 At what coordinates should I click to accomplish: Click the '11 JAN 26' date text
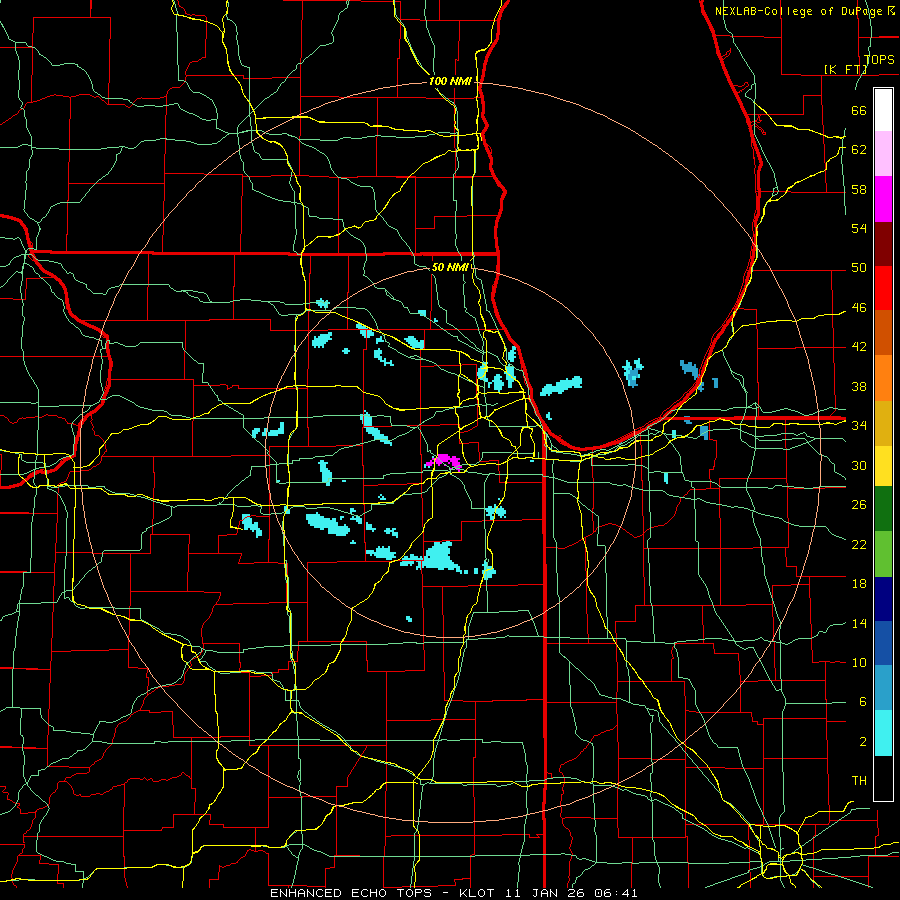[x=545, y=893]
